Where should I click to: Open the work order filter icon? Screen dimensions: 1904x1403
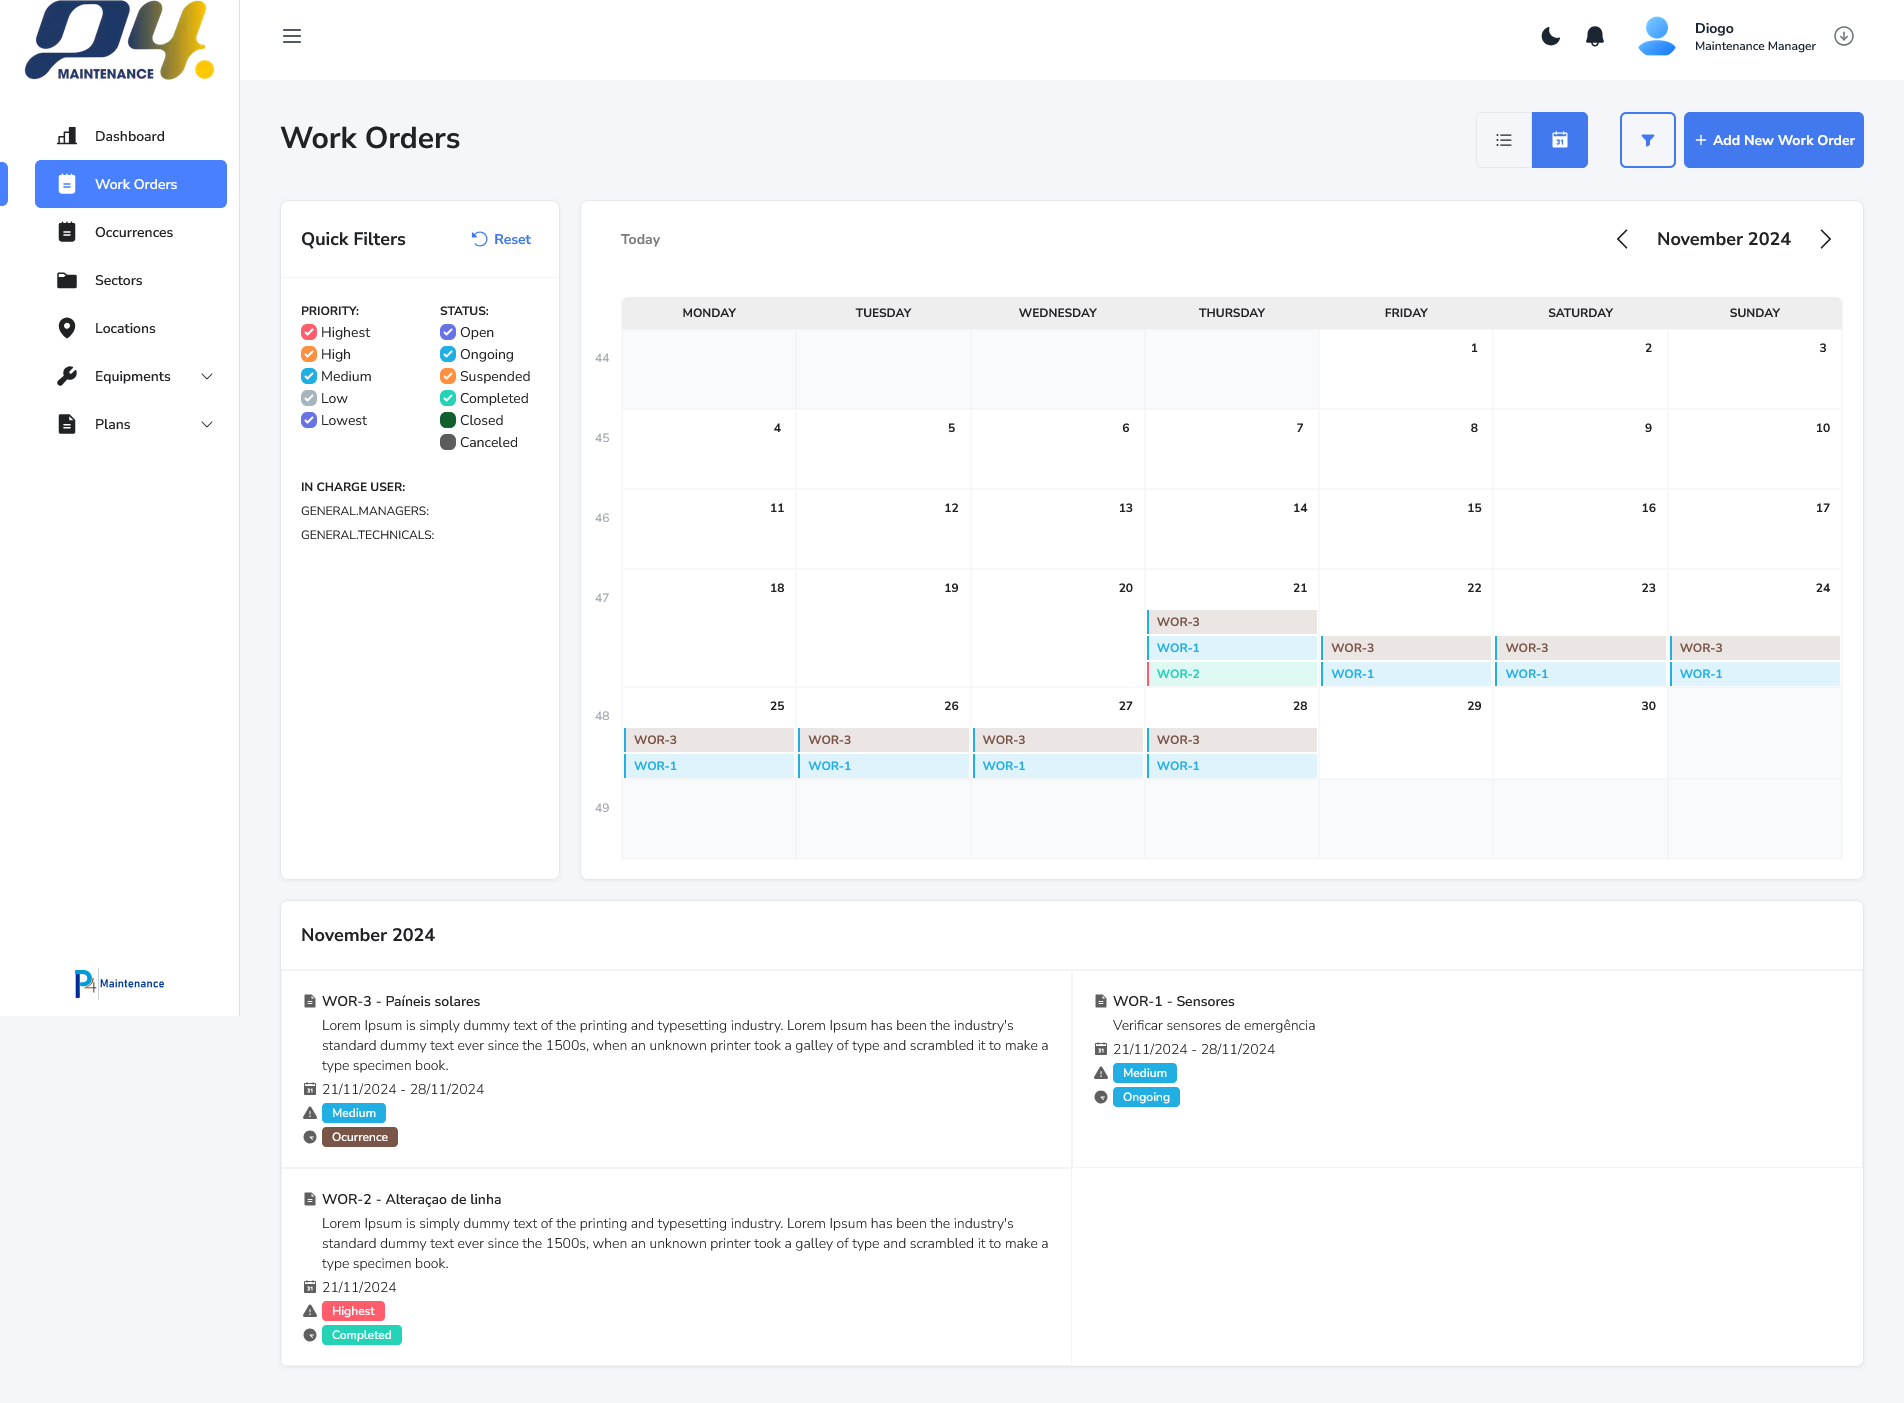click(x=1647, y=140)
